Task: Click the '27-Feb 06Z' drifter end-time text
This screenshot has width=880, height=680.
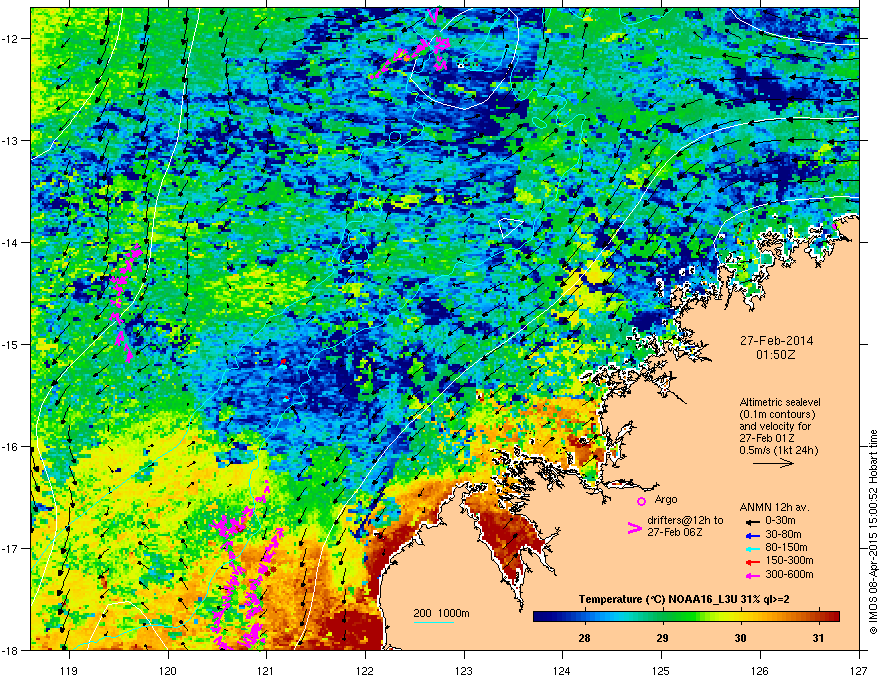Action: click(675, 532)
